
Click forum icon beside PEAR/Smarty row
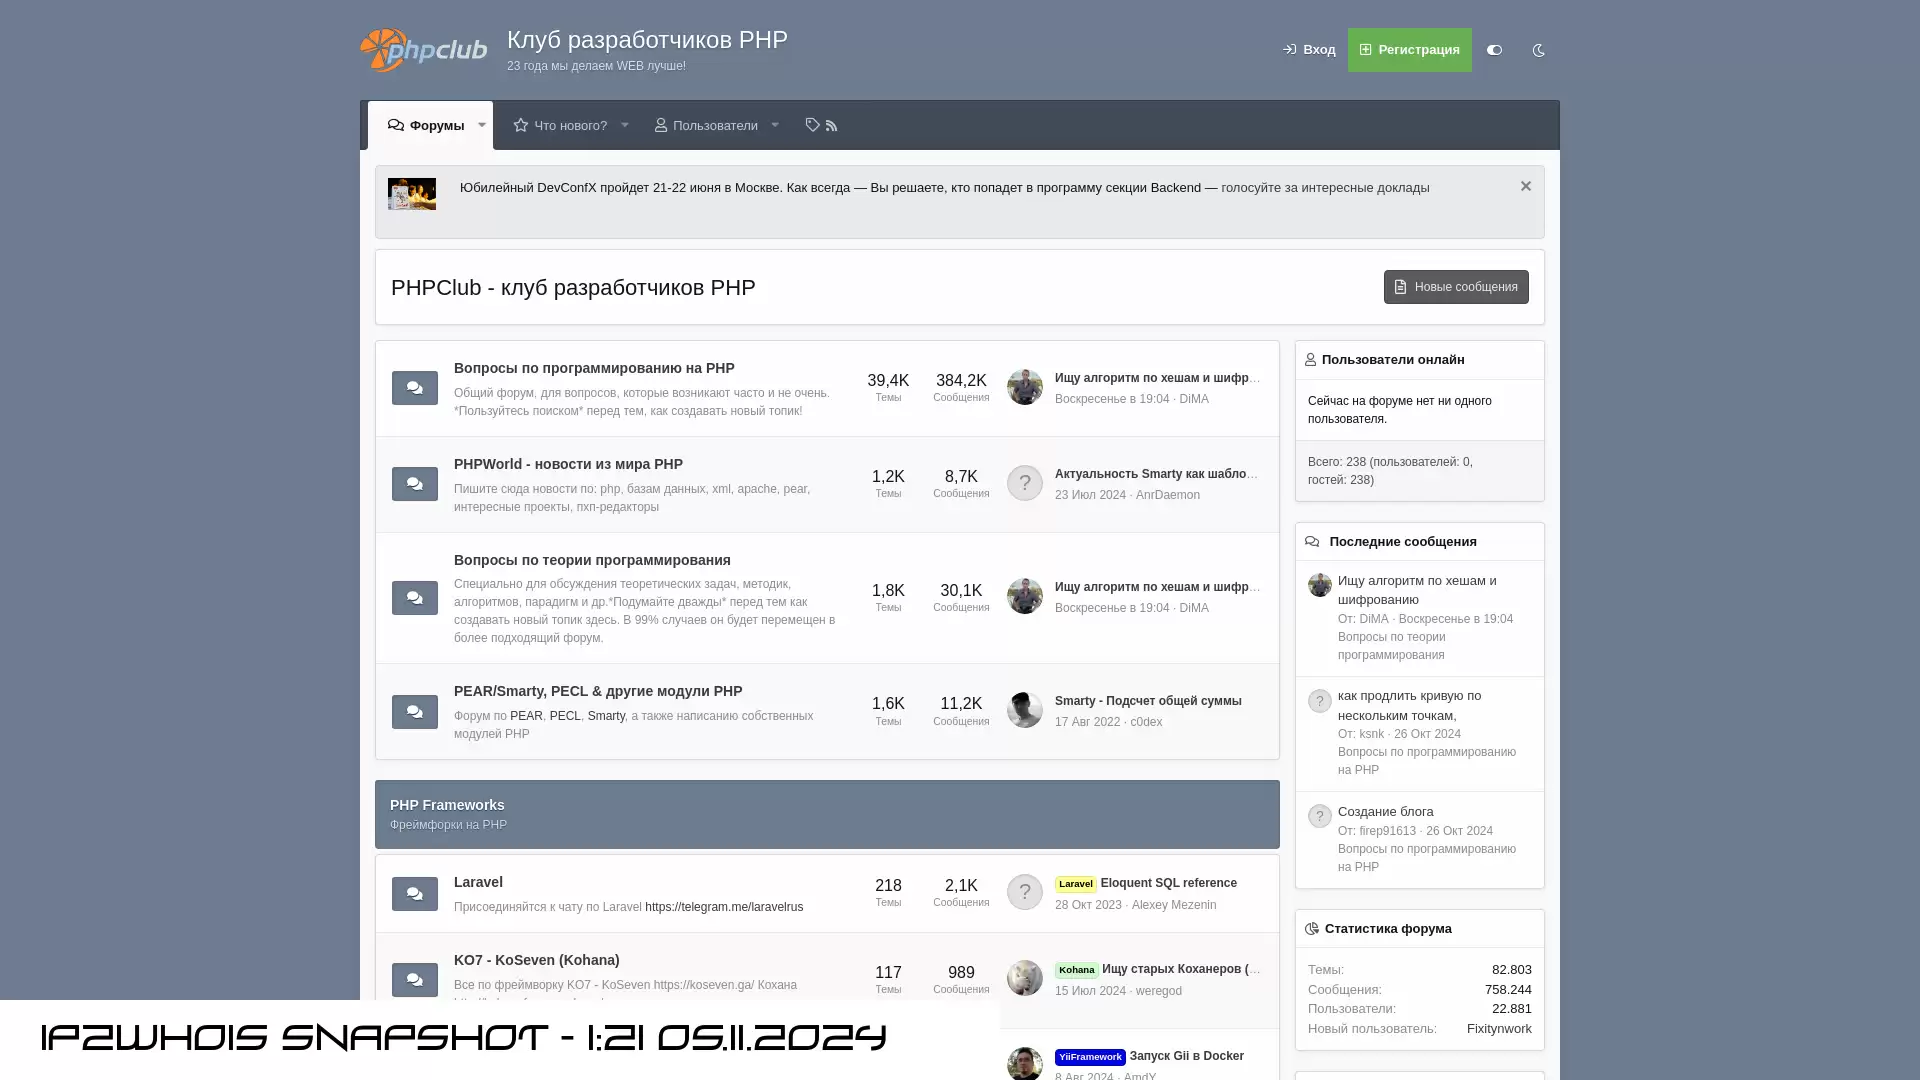point(415,712)
